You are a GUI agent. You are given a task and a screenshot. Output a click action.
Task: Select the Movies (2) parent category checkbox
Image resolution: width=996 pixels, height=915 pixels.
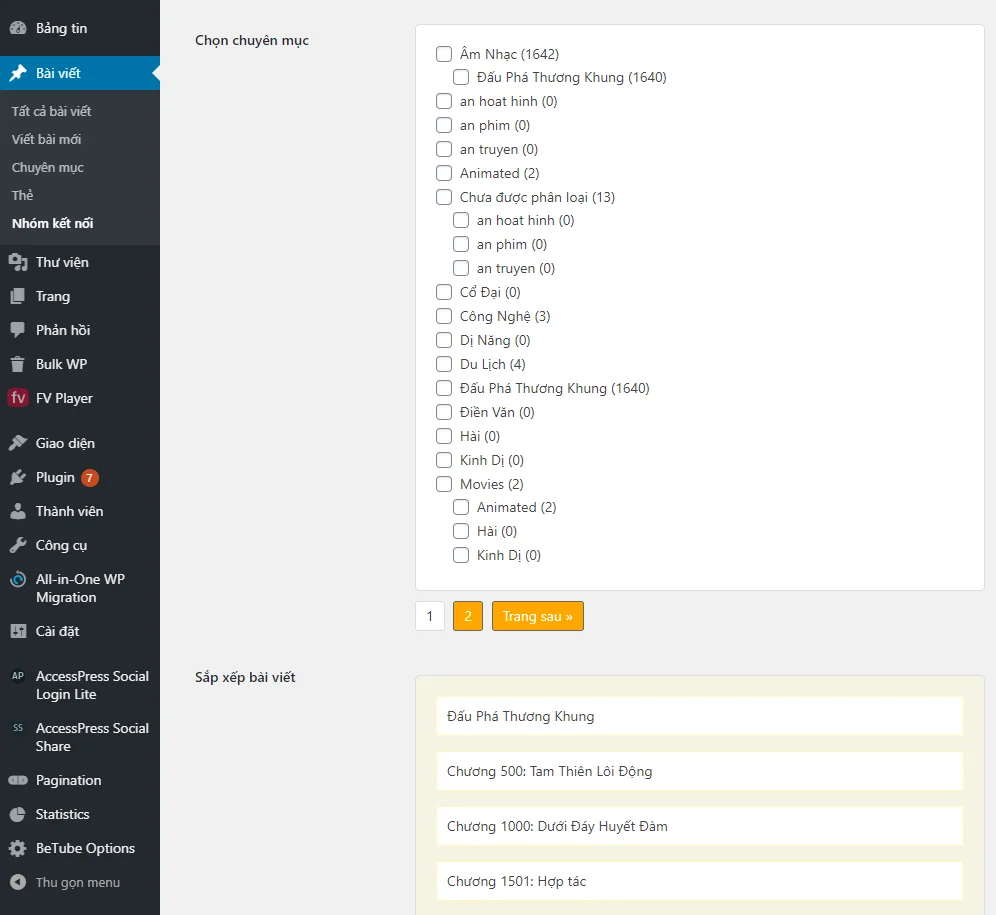444,484
